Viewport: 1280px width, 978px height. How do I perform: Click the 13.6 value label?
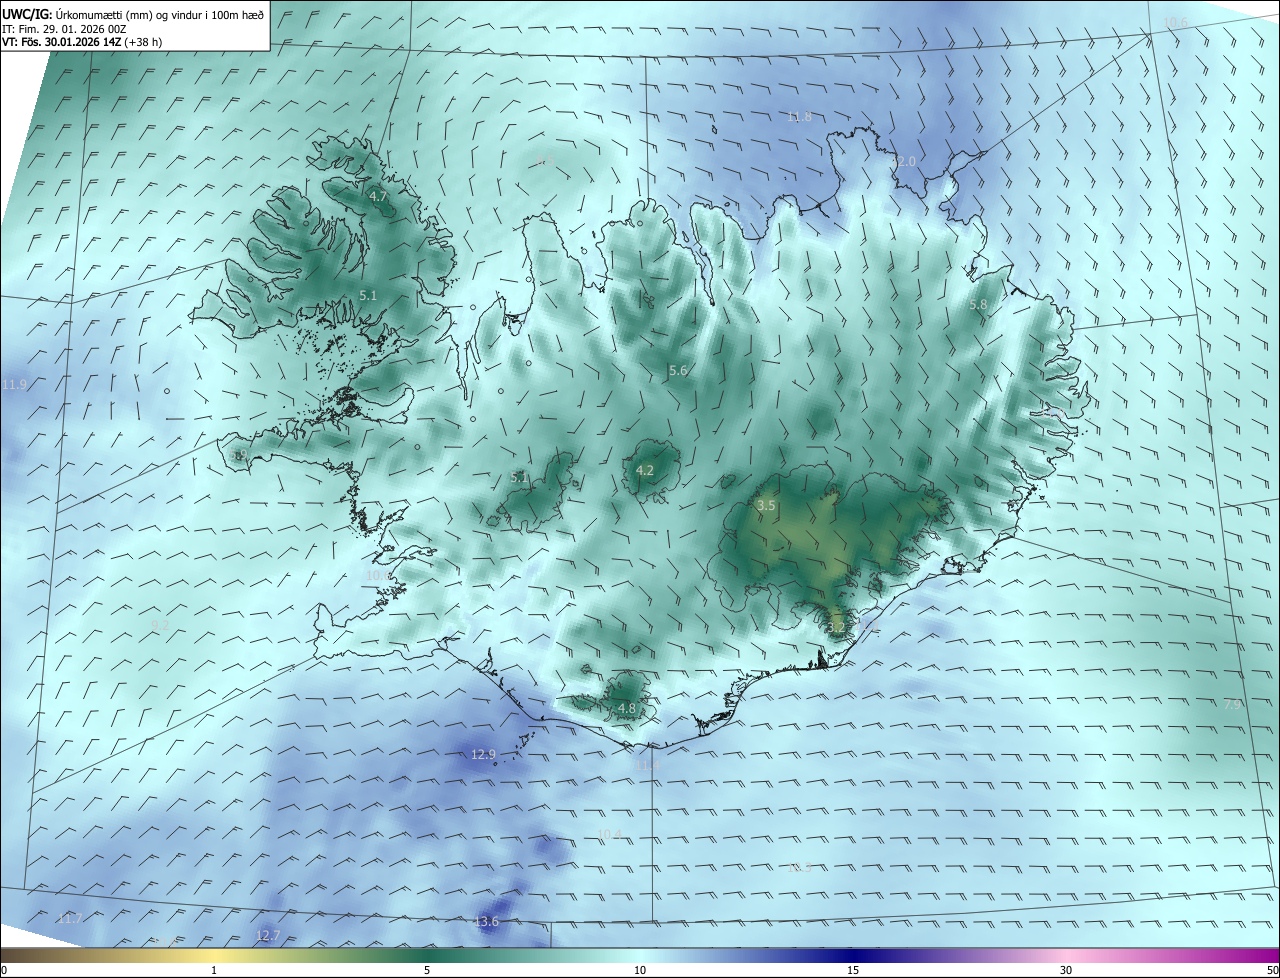[486, 922]
